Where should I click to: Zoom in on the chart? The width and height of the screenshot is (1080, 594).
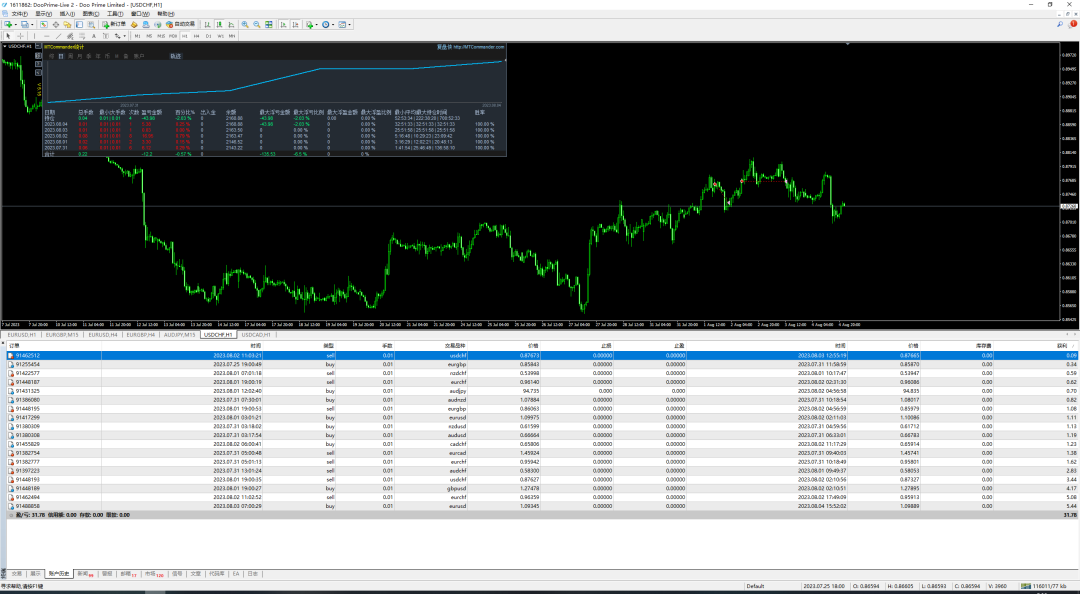pyautogui.click(x=245, y=24)
